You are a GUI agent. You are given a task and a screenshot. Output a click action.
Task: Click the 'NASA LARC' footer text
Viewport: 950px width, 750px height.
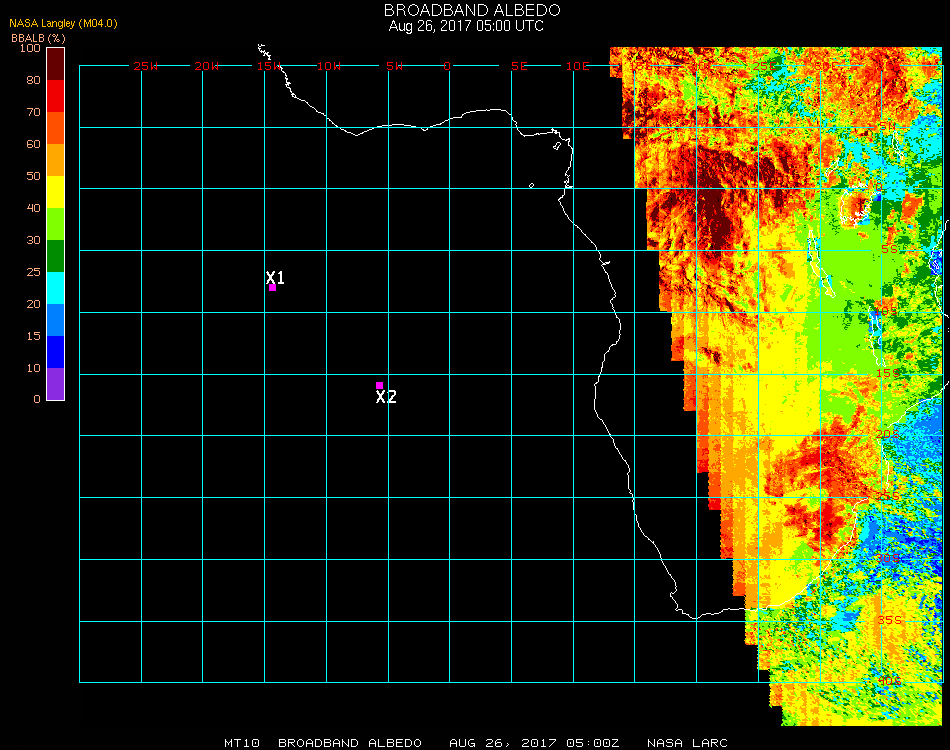pyautogui.click(x=687, y=743)
